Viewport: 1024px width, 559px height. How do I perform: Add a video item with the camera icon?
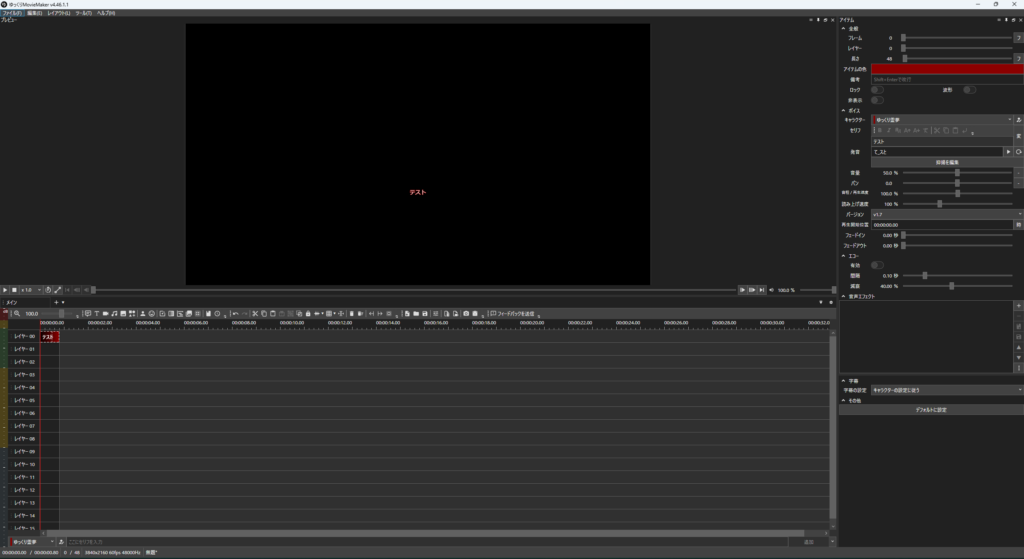105,313
